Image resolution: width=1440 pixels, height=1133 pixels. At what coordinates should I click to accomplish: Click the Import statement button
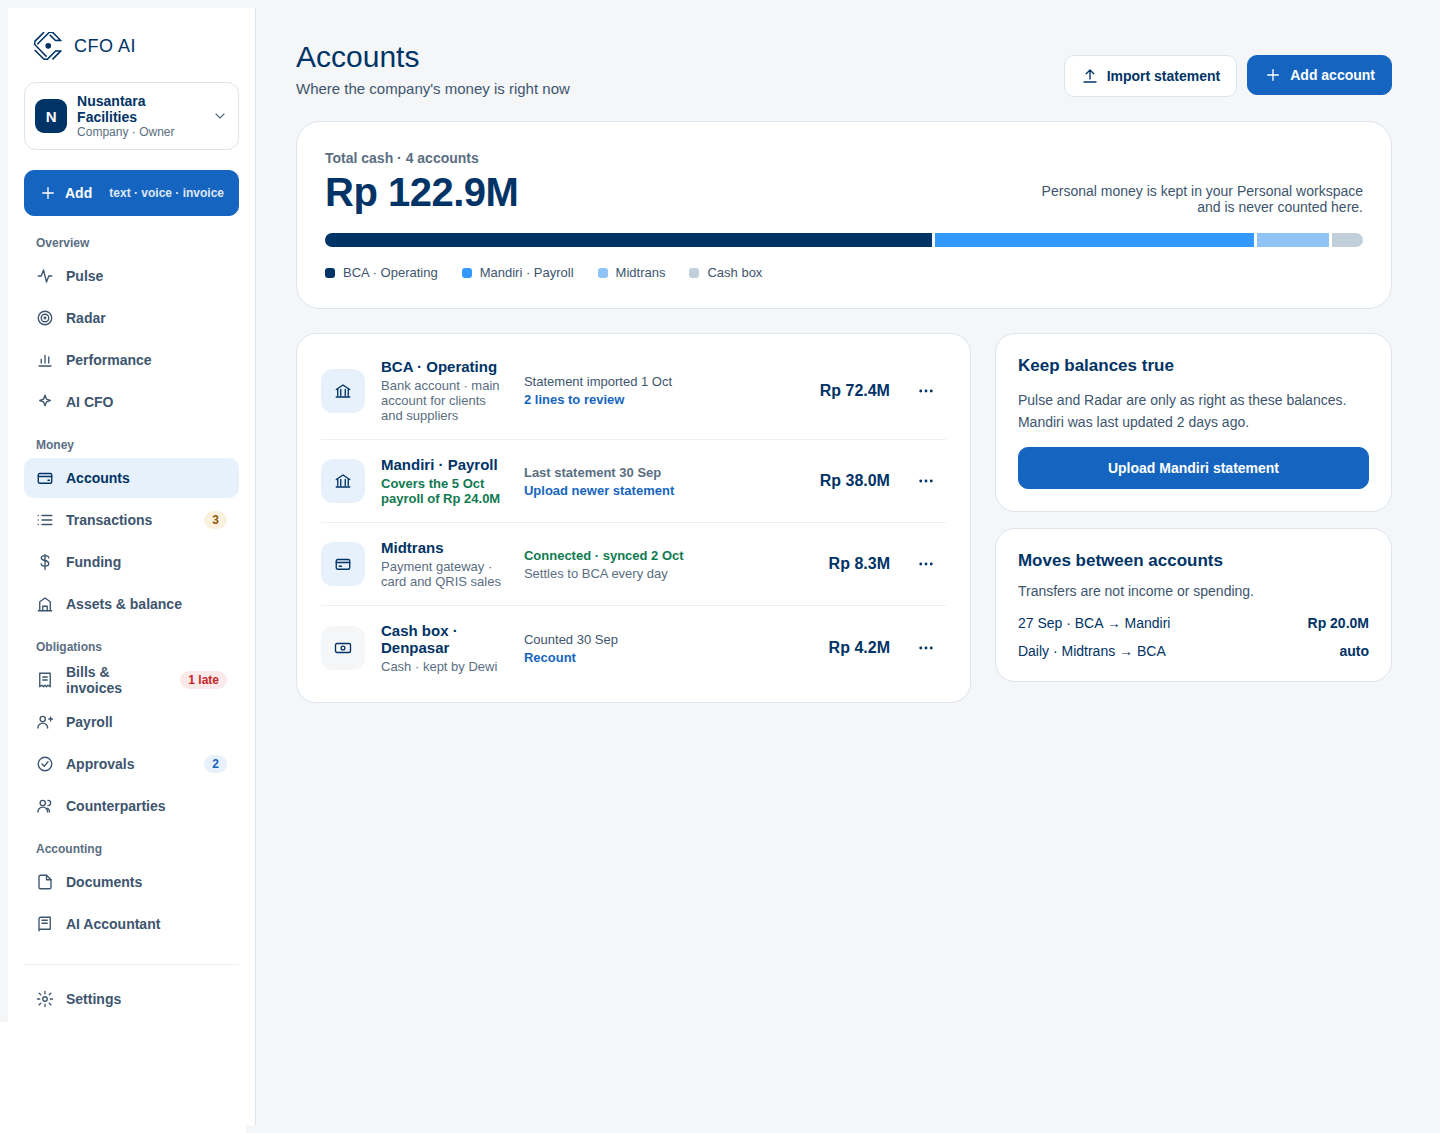coord(1150,76)
